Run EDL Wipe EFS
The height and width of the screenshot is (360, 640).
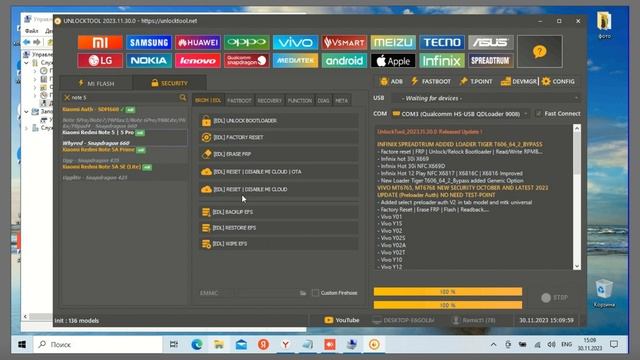coord(279,244)
